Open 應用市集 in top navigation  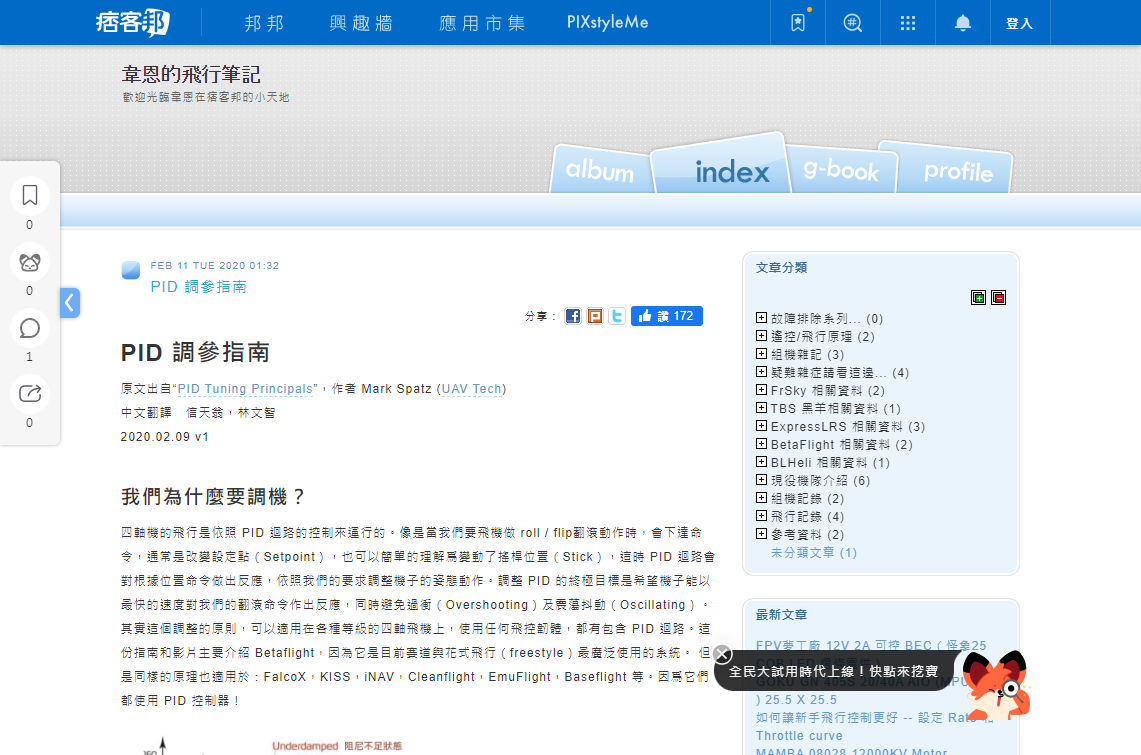482,23
